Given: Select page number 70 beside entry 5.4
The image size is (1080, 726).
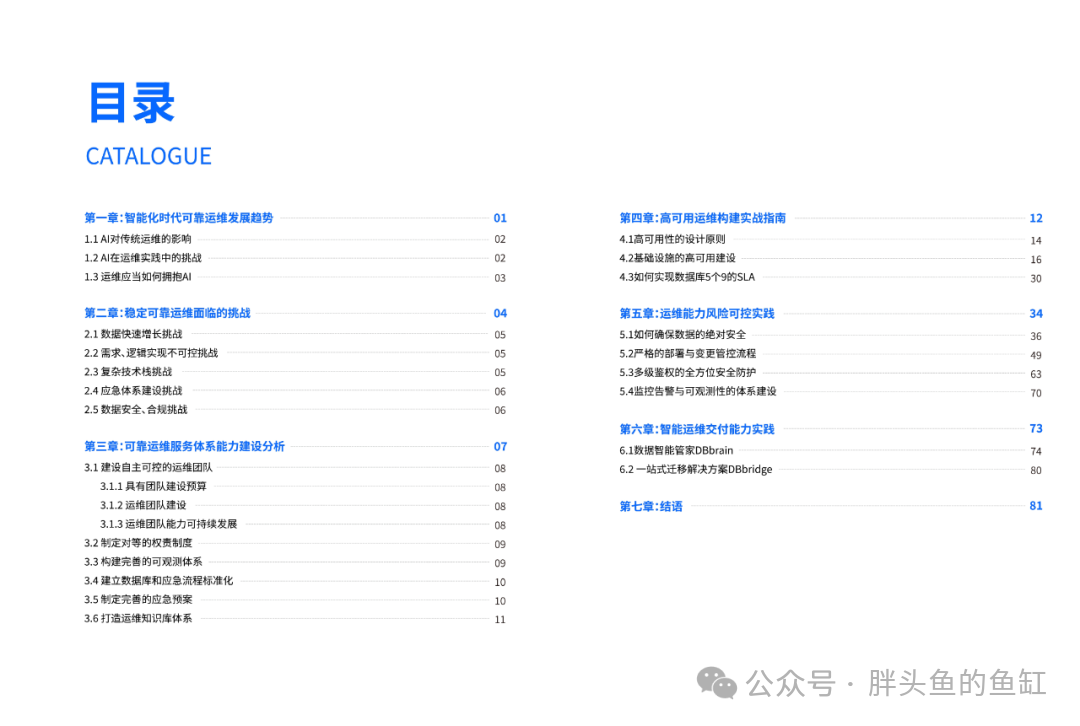Looking at the screenshot, I should click(x=1036, y=393).
